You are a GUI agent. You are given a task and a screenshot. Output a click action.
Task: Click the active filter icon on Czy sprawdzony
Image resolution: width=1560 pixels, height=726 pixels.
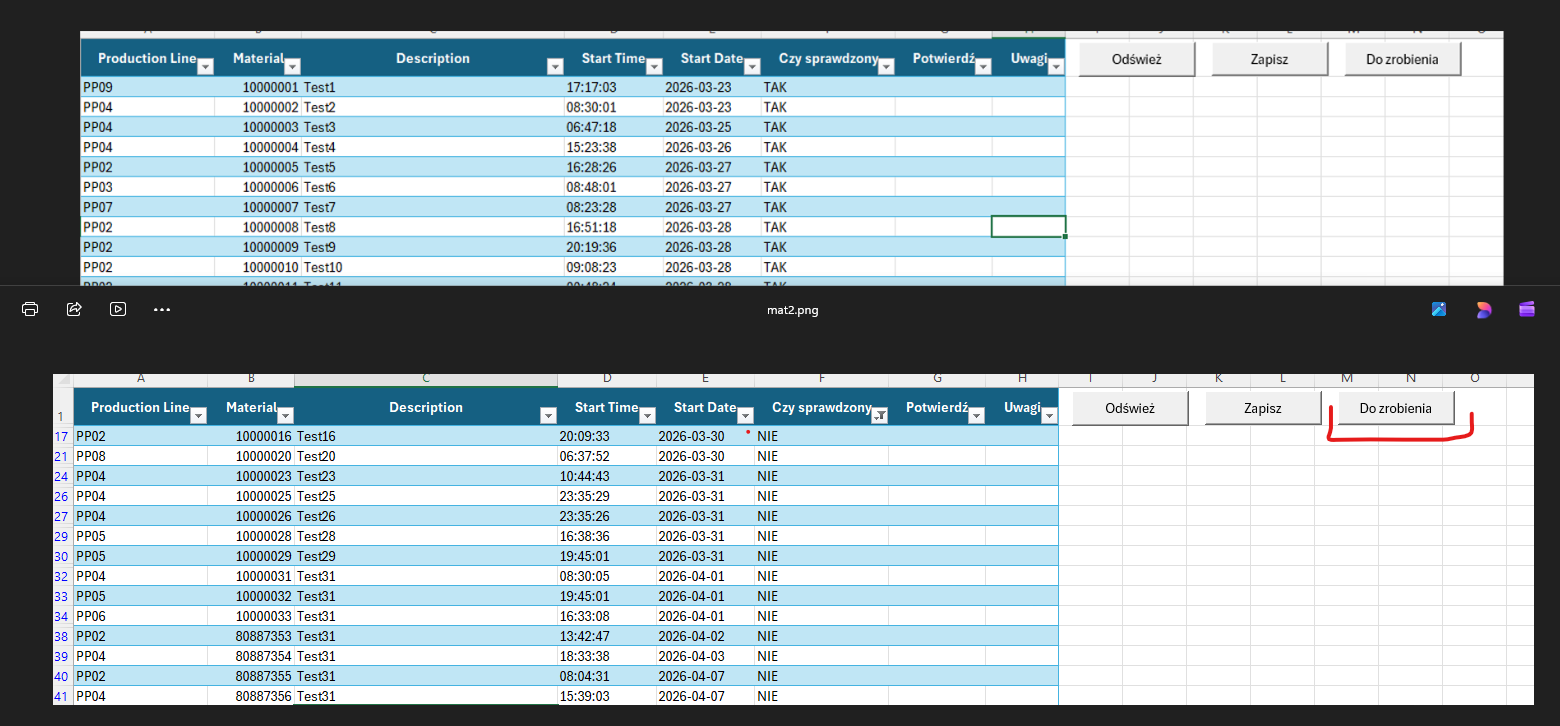point(879,416)
